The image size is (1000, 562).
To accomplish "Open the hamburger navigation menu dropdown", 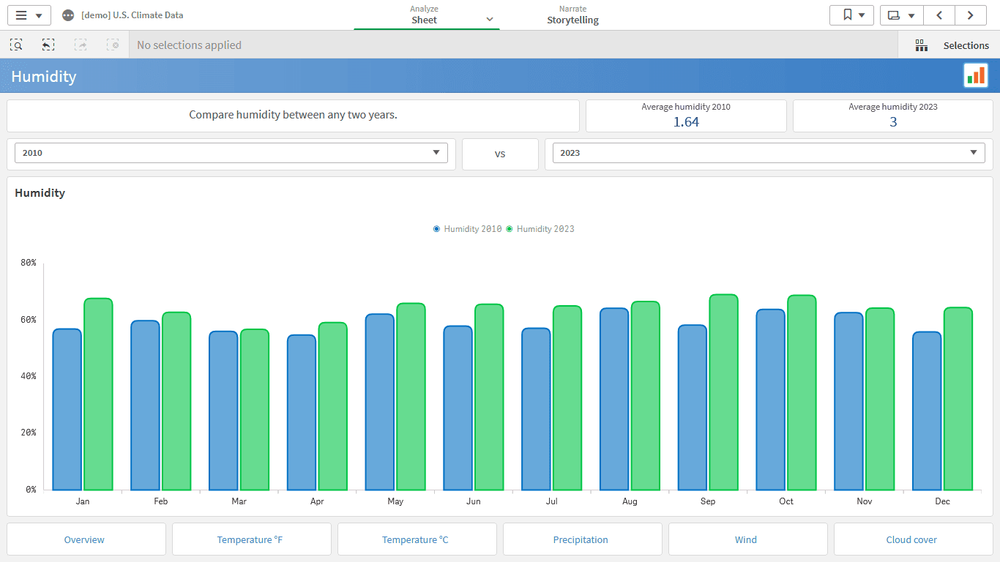I will 27,15.
